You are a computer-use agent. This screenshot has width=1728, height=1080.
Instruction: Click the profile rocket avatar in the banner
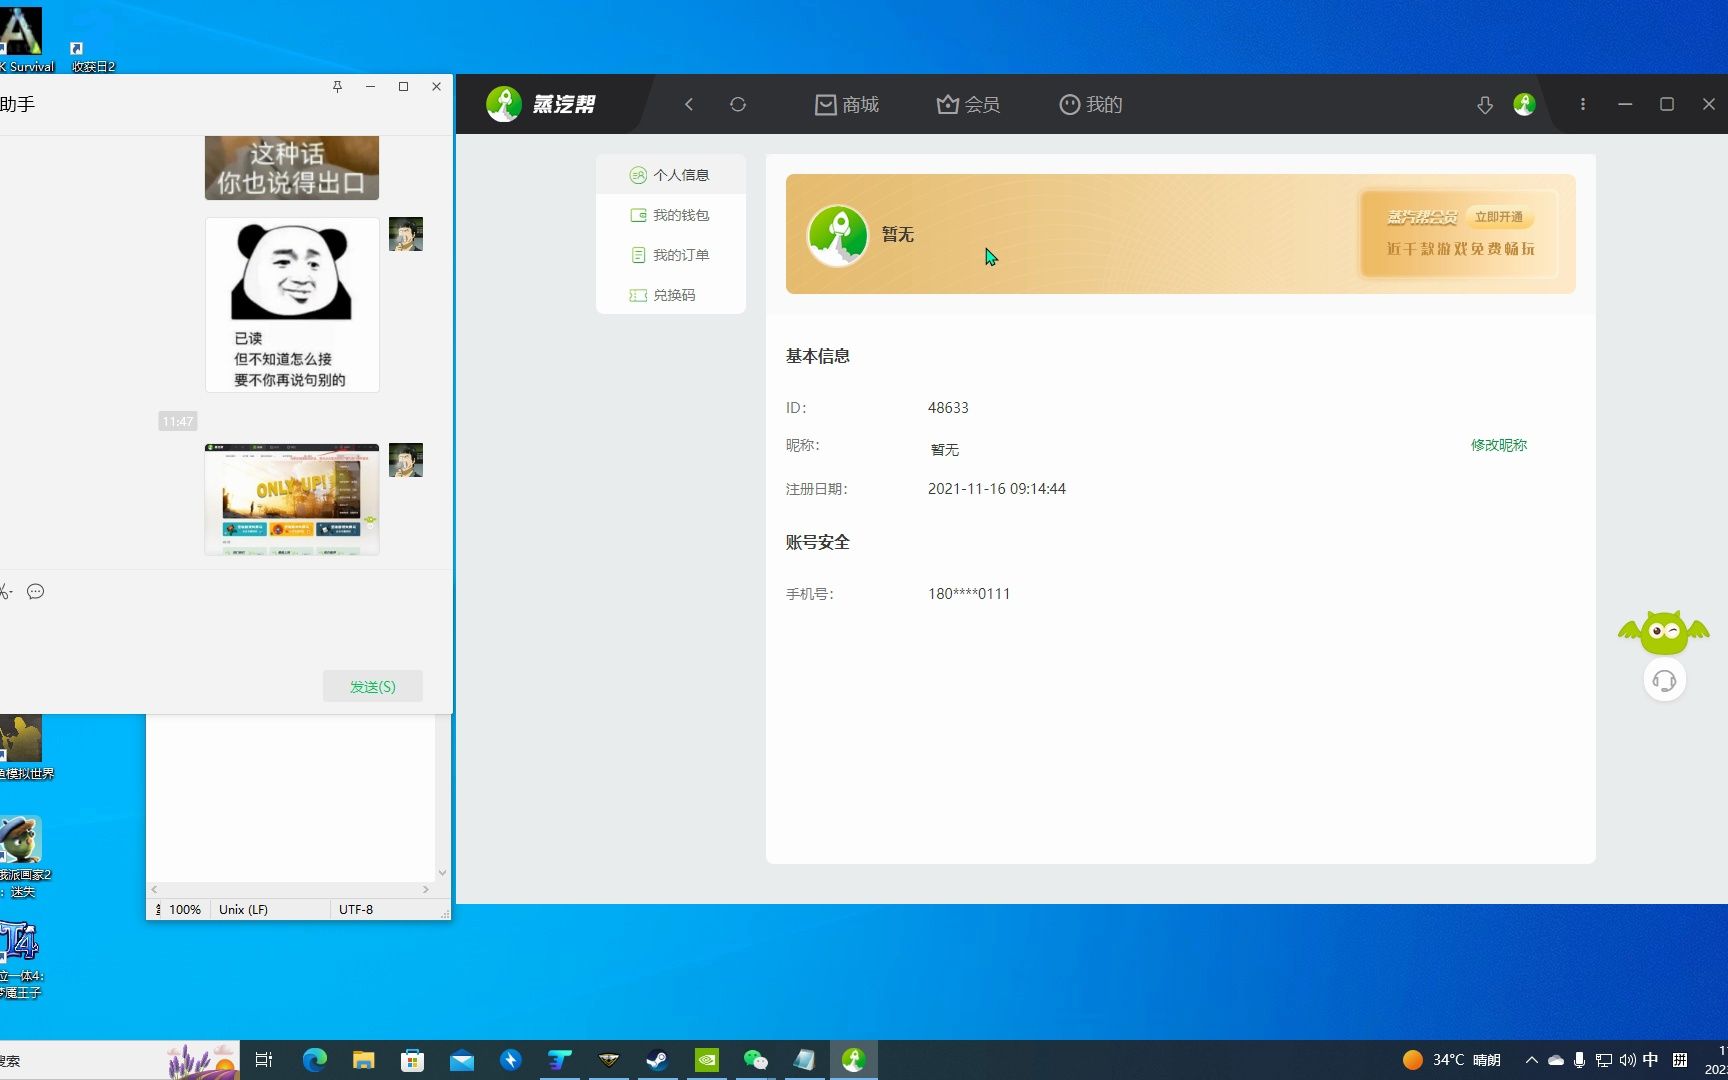coord(838,235)
